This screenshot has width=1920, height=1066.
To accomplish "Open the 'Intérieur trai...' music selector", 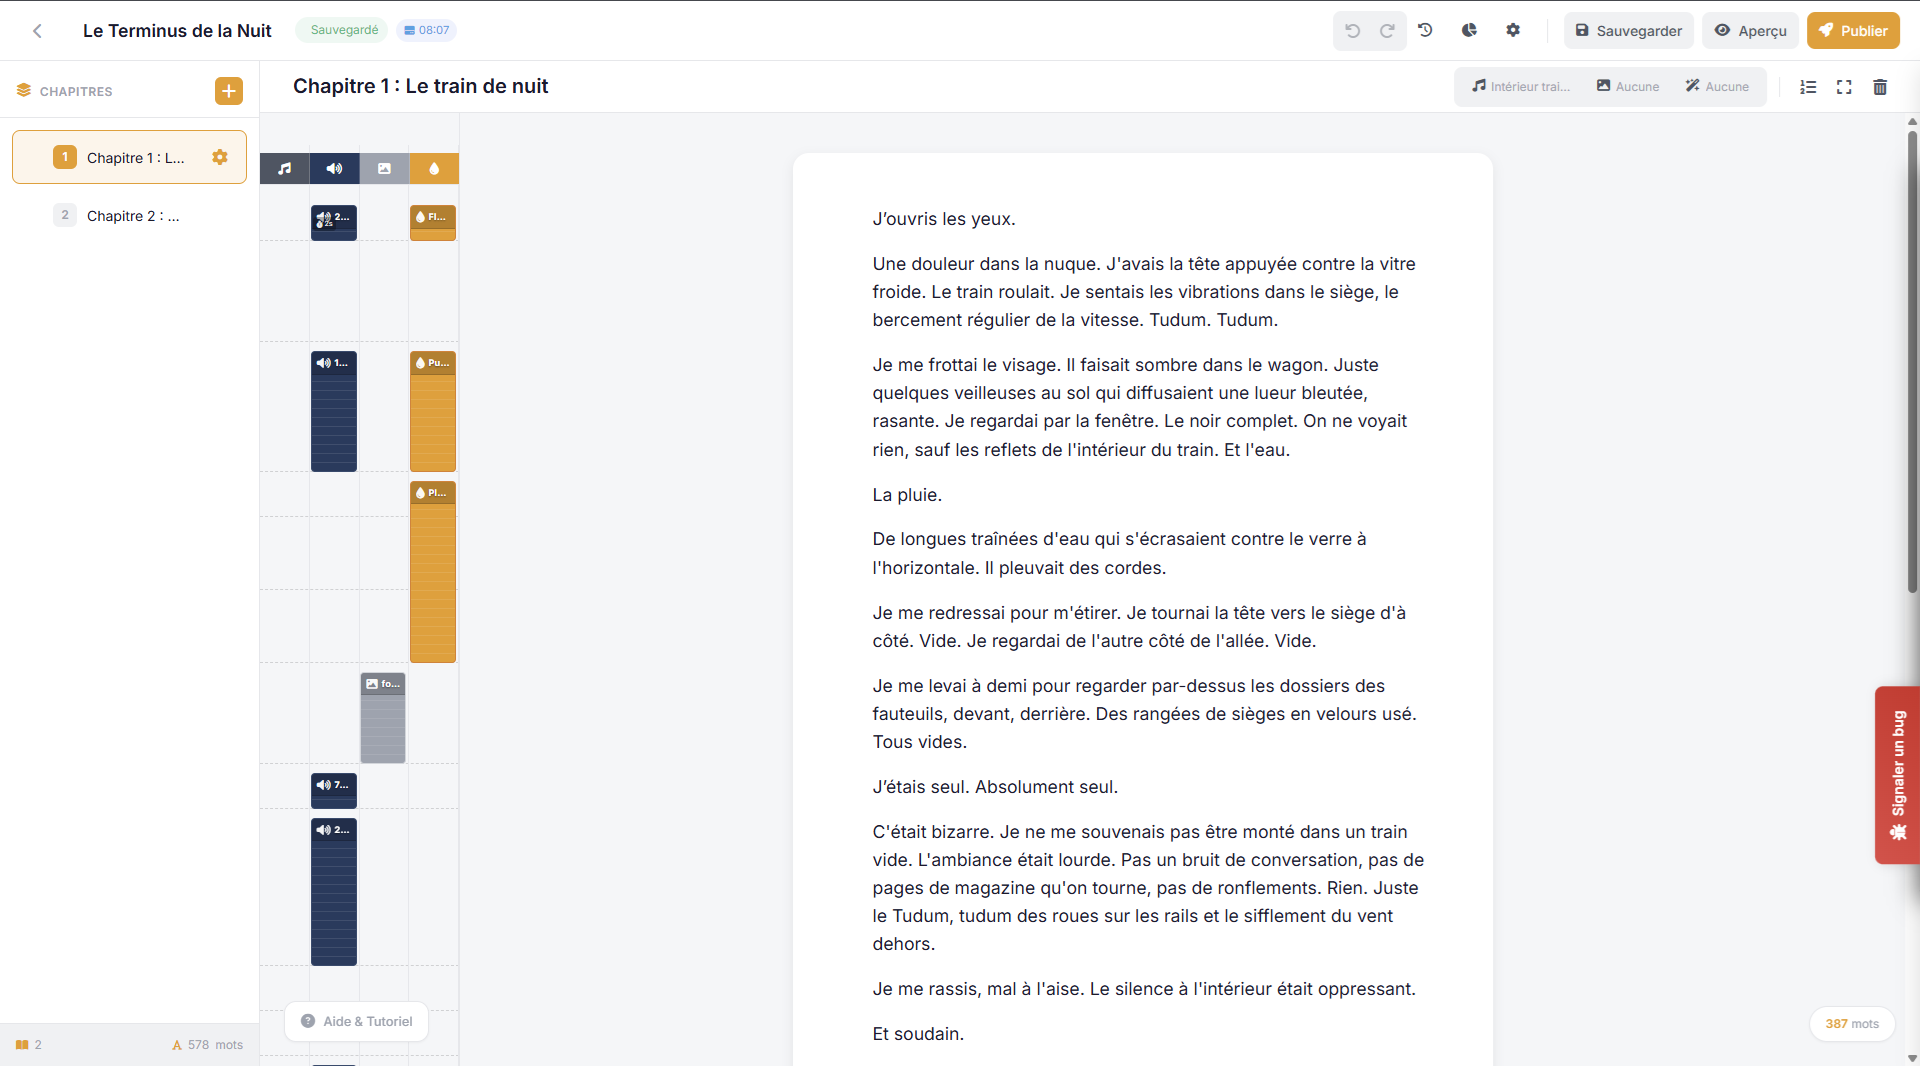I will (1521, 87).
